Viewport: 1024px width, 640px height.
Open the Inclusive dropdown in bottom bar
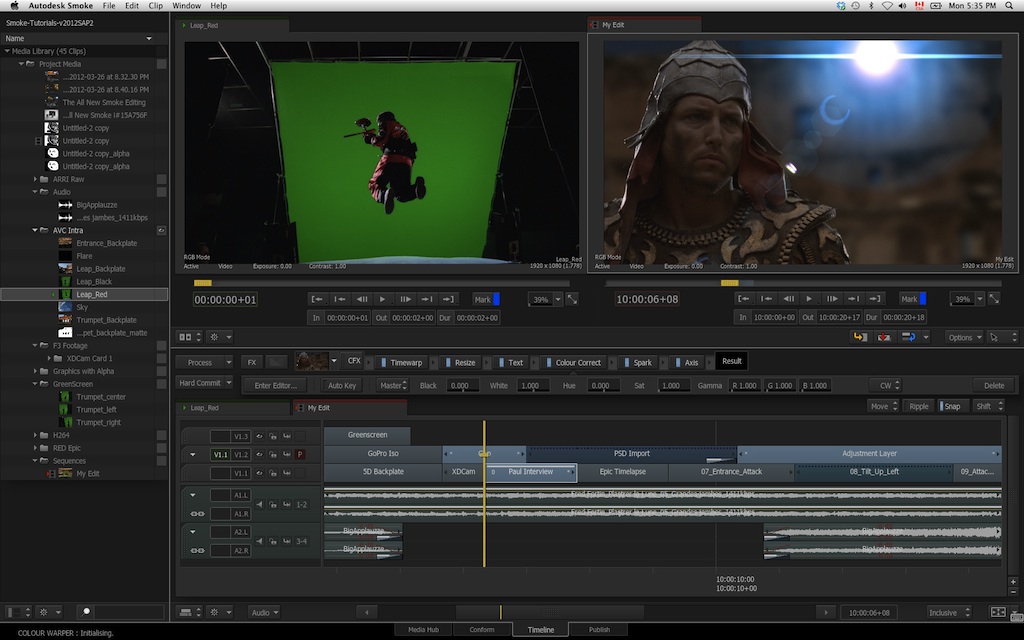948,613
